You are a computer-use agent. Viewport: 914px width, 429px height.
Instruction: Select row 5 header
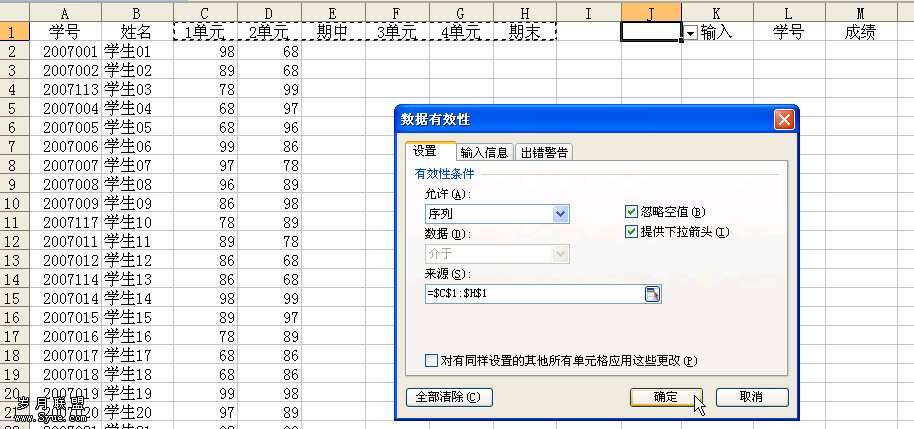(x=14, y=108)
